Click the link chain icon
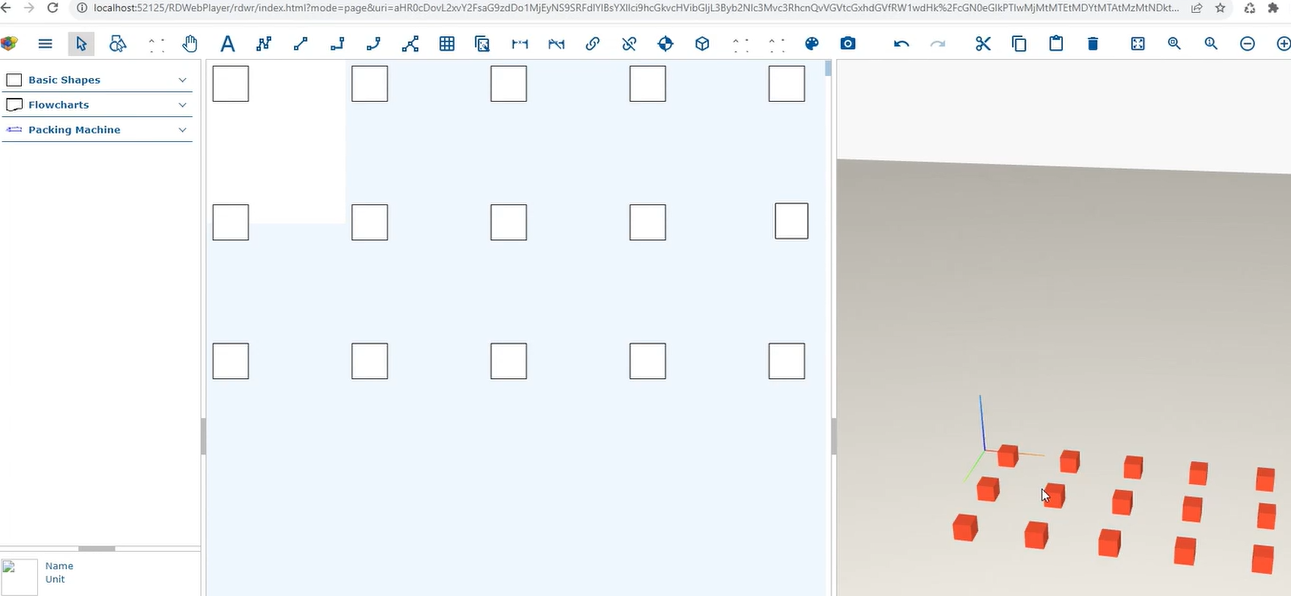Viewport: 1291px width, 596px height. coord(592,44)
